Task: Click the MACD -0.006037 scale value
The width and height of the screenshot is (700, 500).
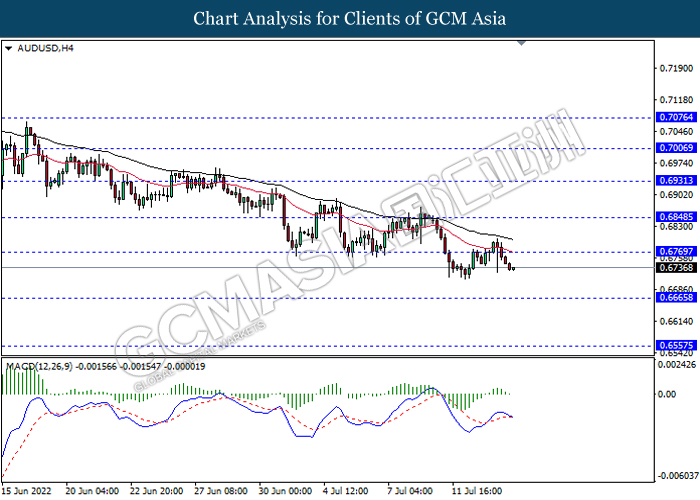Action: [678, 476]
